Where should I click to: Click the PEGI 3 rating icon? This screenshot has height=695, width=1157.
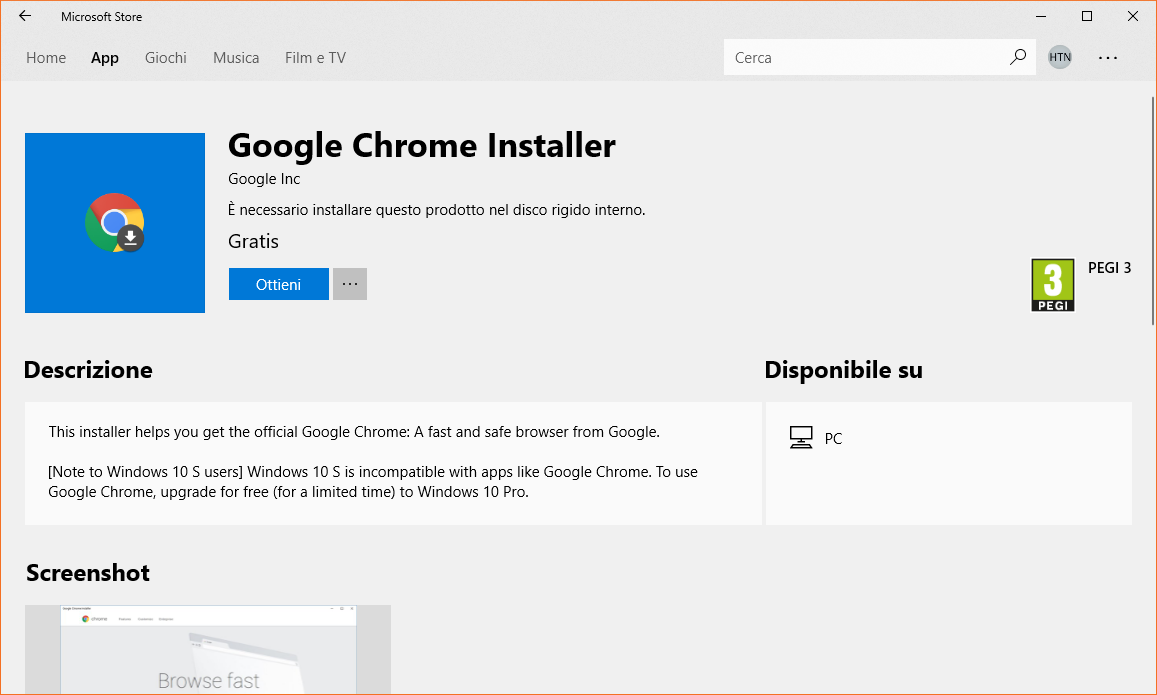click(x=1053, y=284)
